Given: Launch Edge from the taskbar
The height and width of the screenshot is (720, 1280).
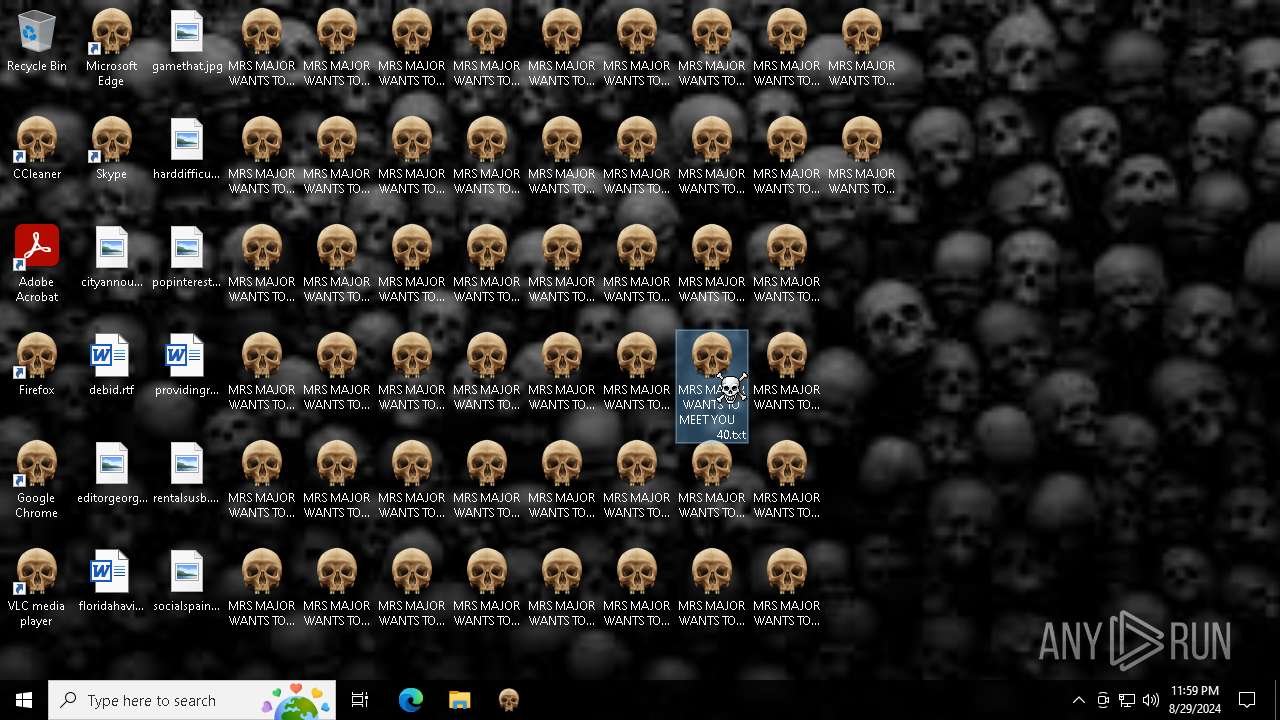Looking at the screenshot, I should (411, 700).
